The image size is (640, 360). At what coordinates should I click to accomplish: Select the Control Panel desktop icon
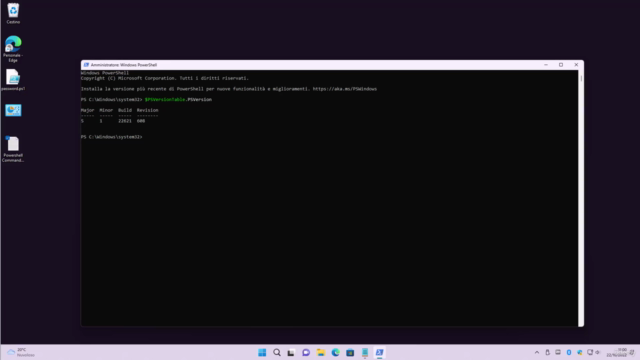pyautogui.click(x=13, y=110)
